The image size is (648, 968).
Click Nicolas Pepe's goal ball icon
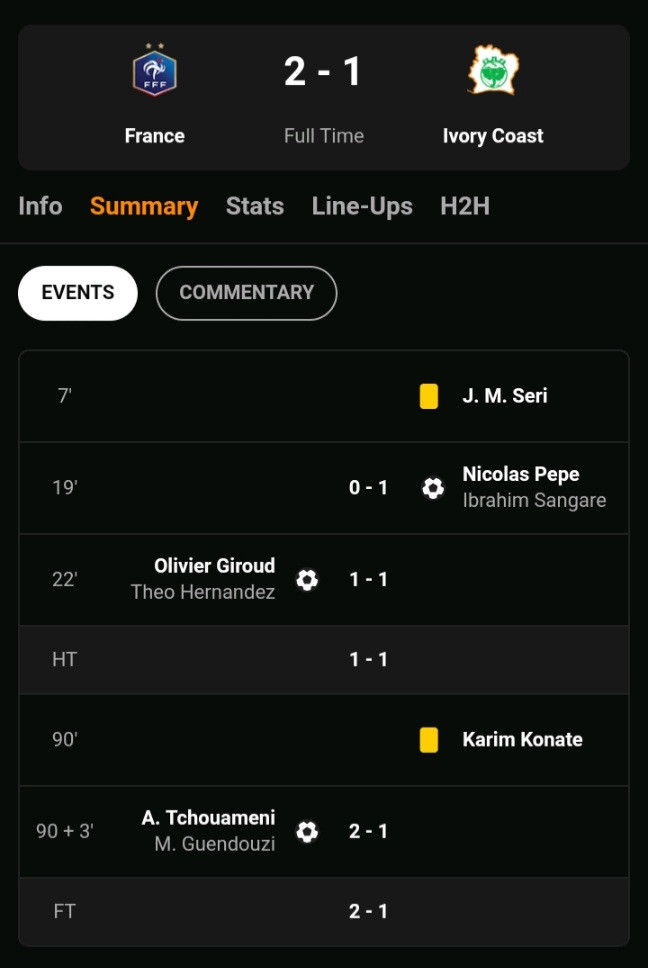pyautogui.click(x=433, y=488)
